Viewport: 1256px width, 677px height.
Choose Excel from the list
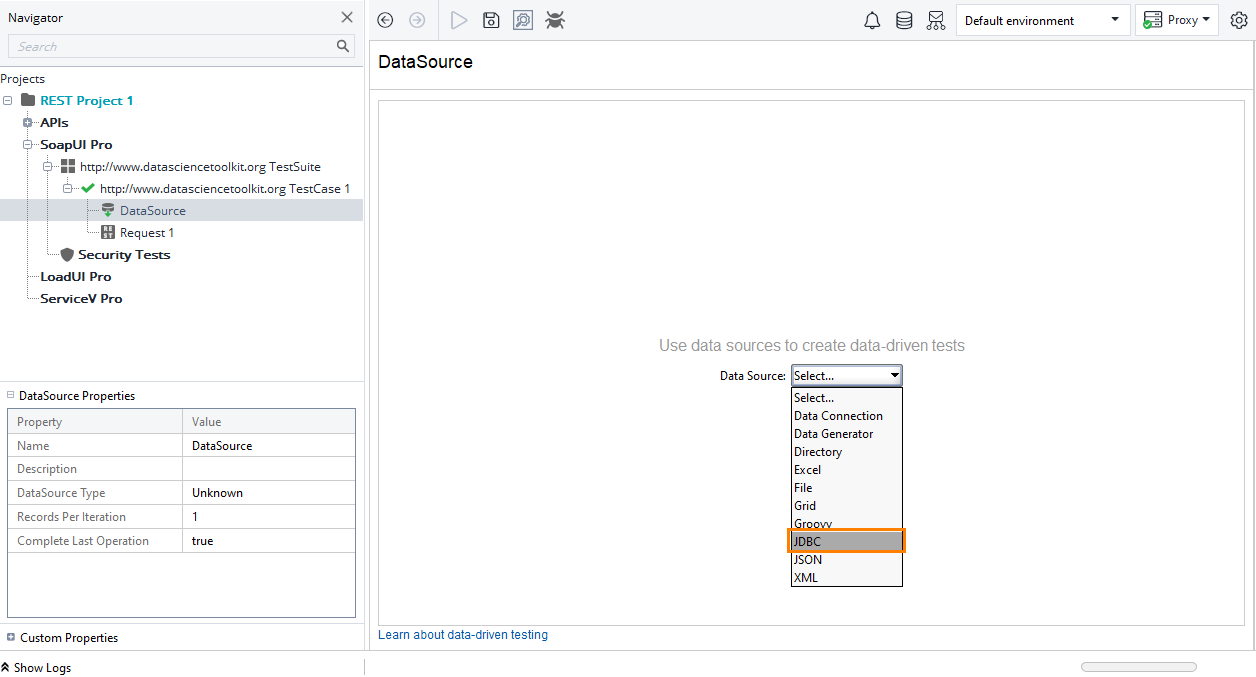pos(846,470)
